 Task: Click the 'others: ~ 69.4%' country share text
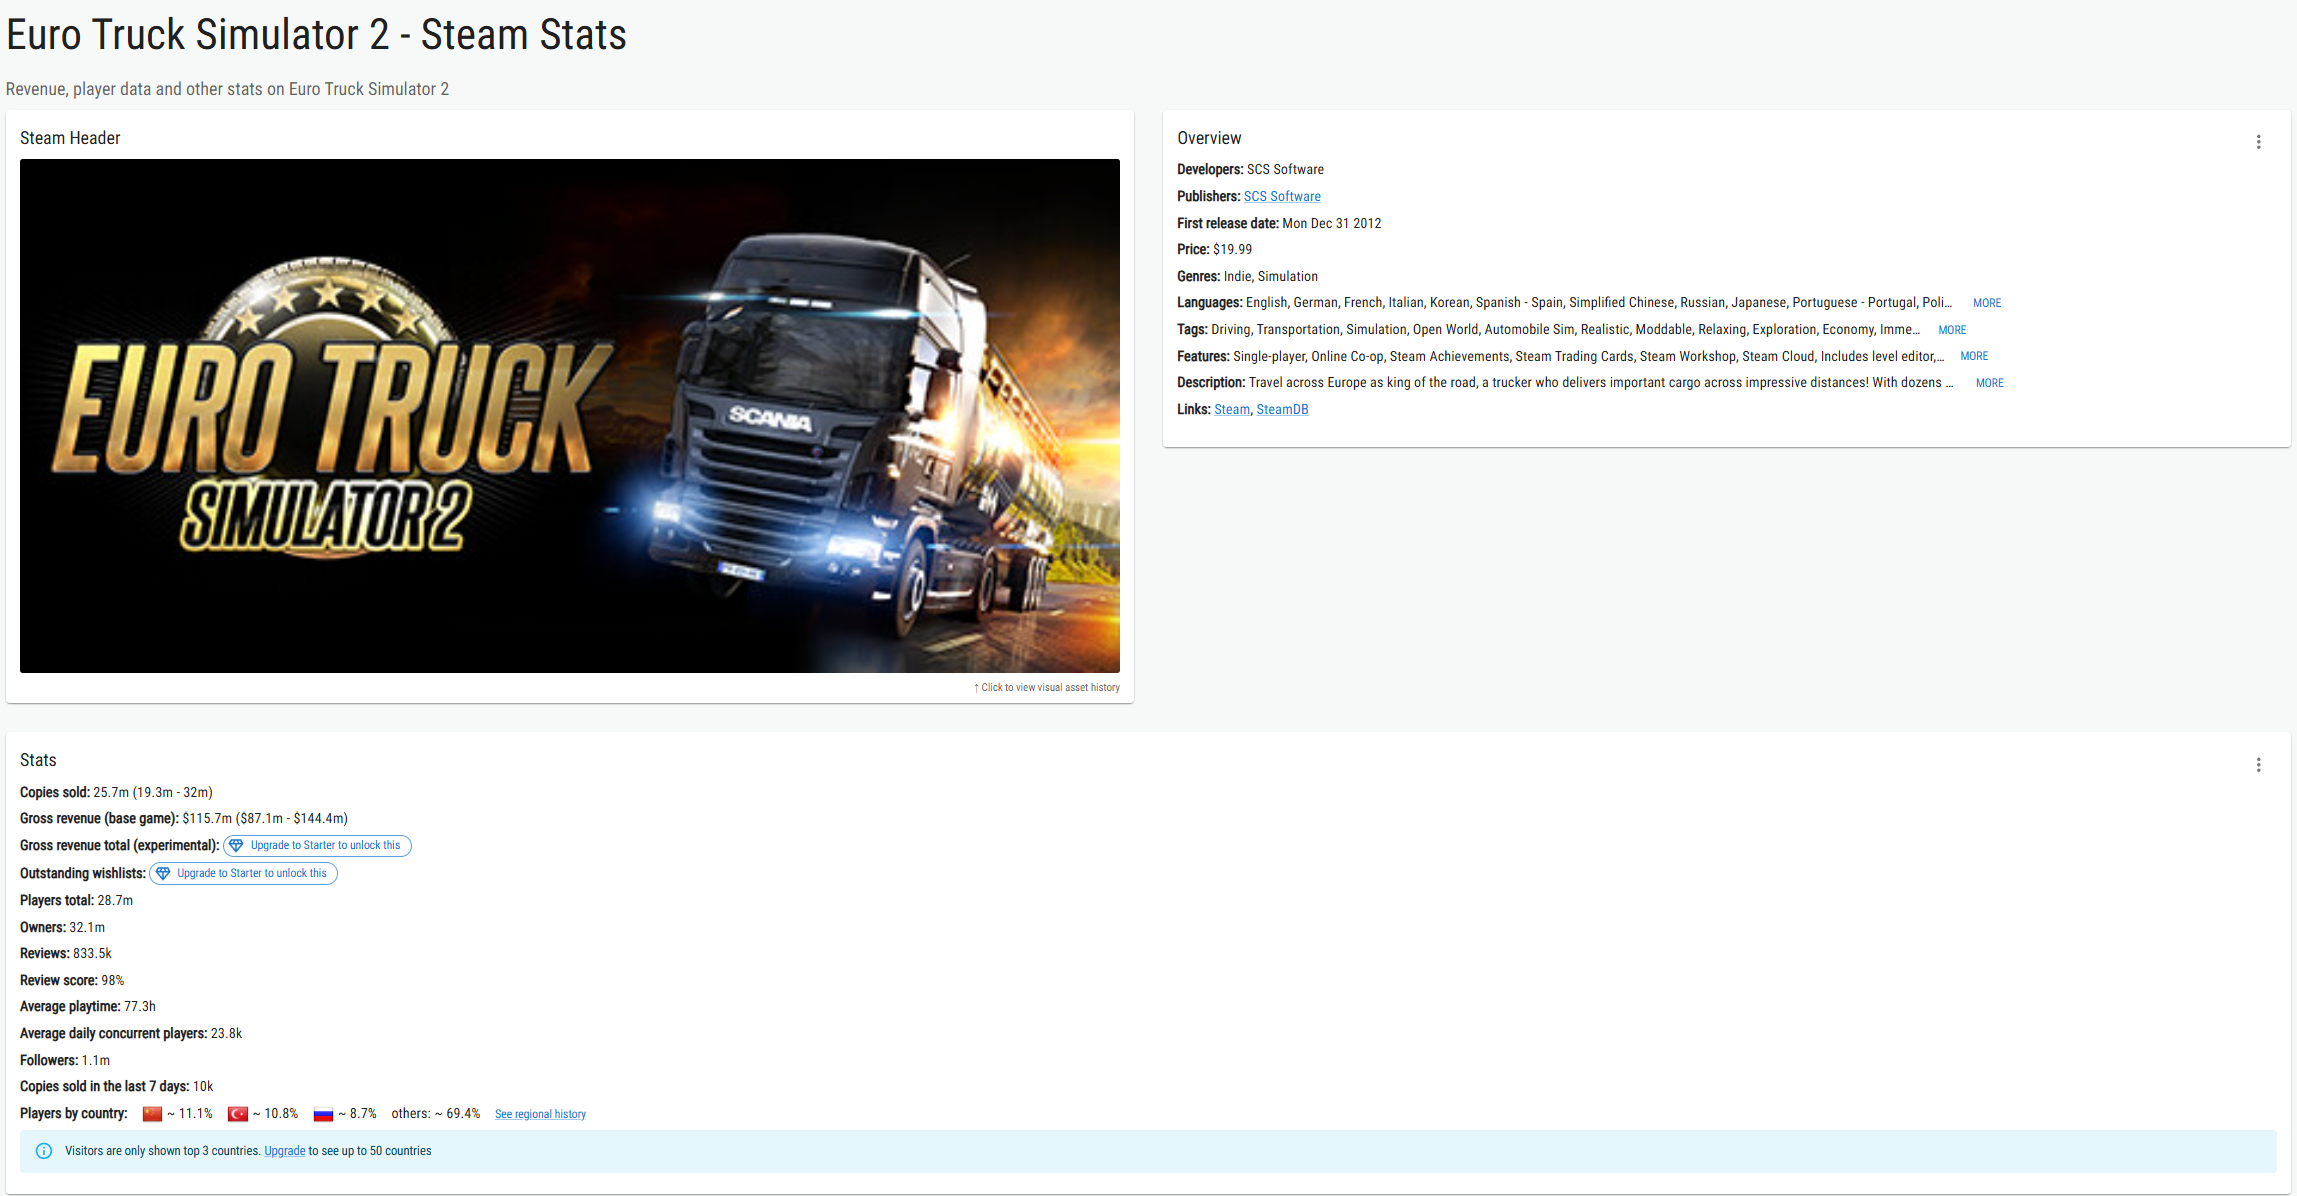tap(435, 1114)
